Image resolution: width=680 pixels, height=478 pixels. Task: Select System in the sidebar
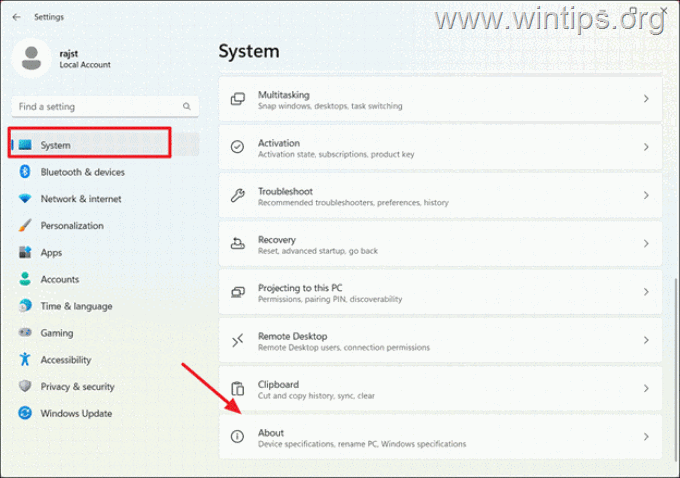click(x=104, y=145)
